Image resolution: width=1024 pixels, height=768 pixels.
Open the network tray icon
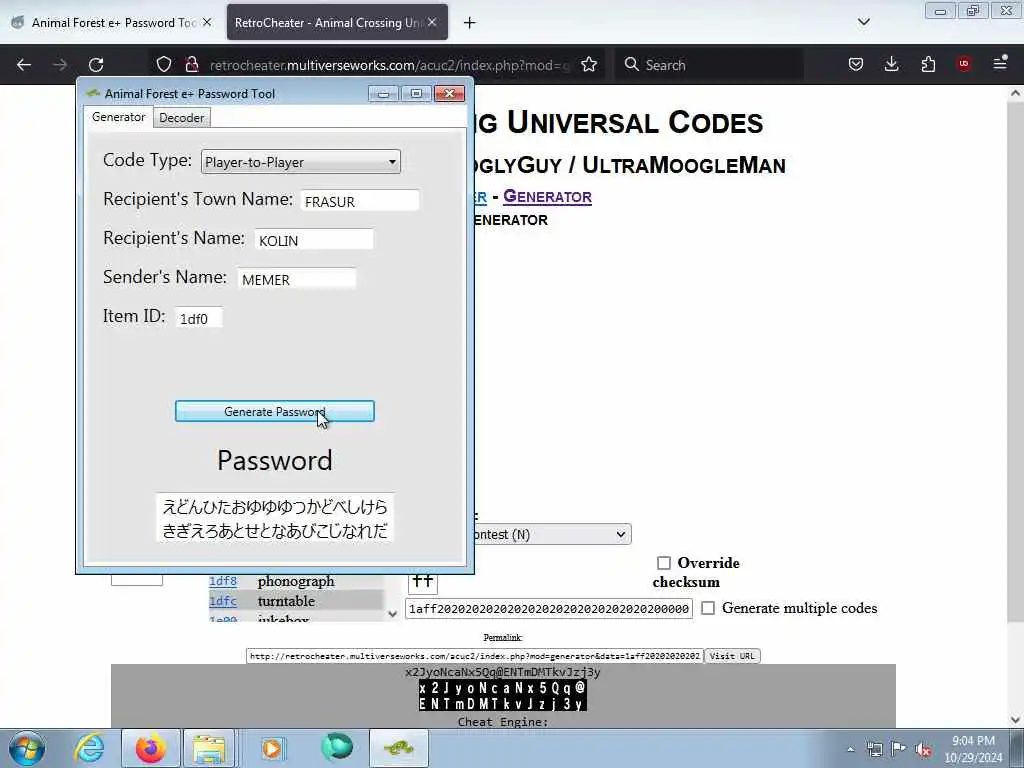coord(874,749)
